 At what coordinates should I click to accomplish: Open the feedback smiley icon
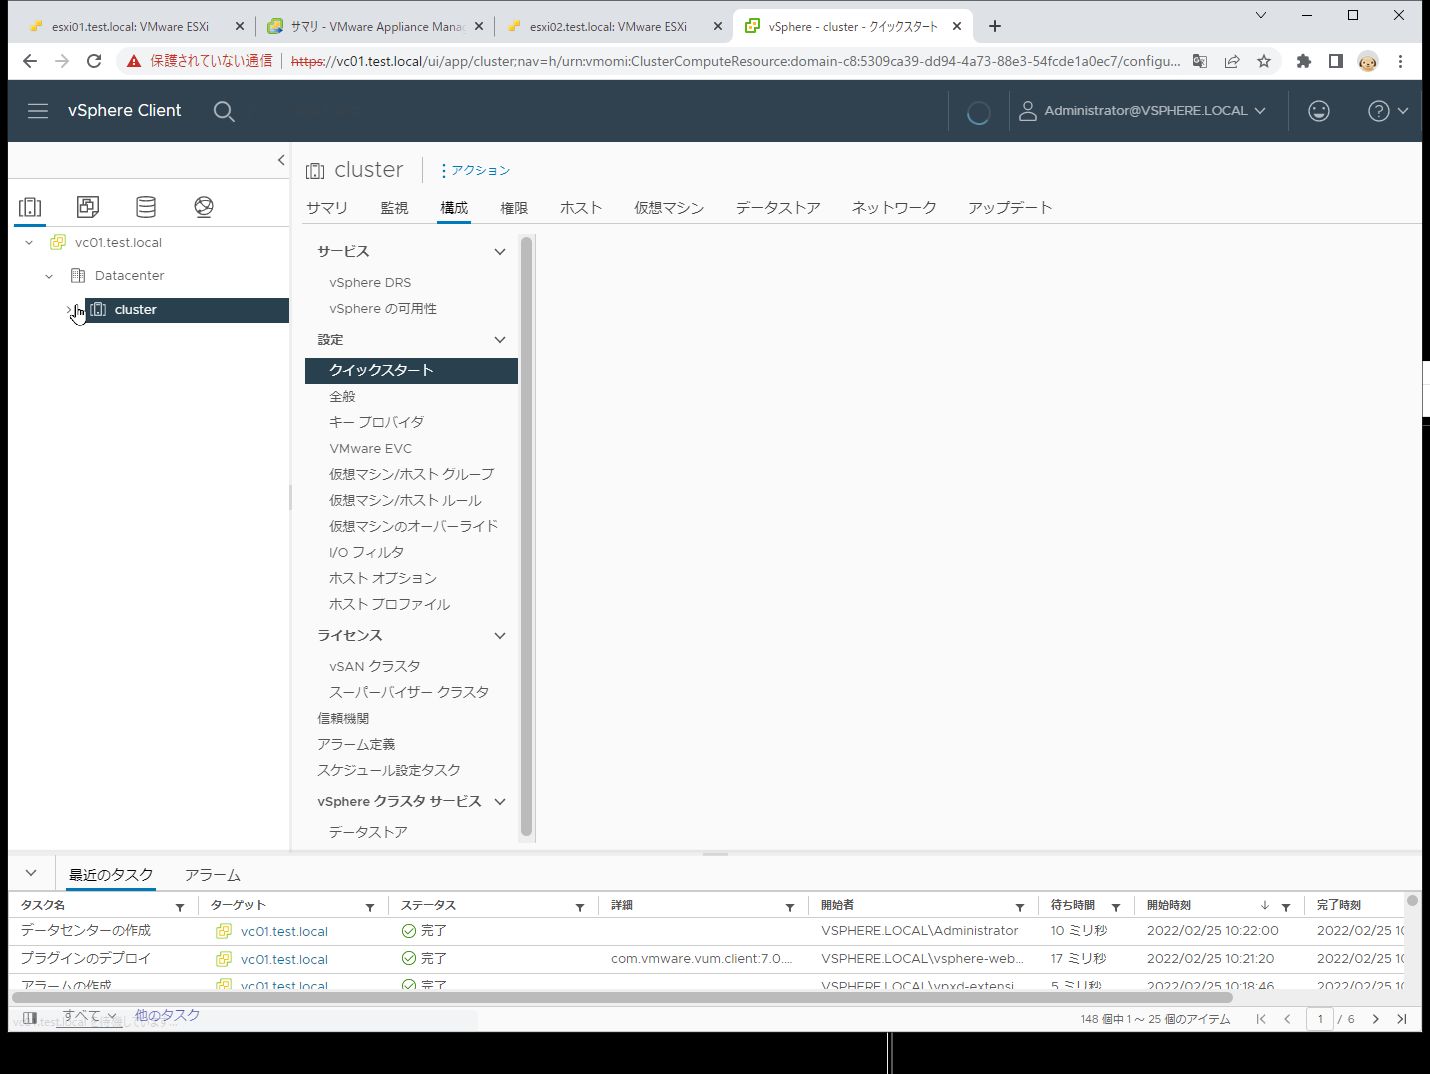point(1319,111)
